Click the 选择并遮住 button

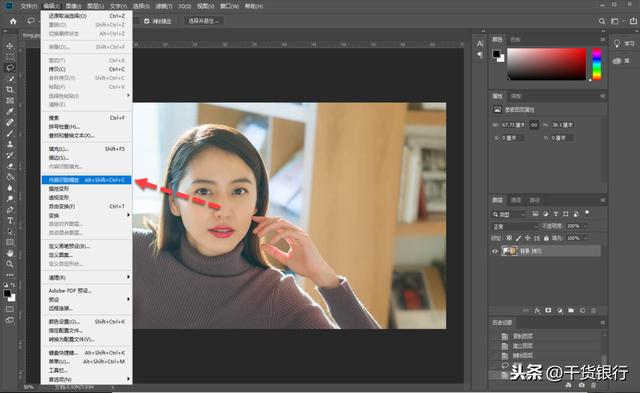[x=203, y=21]
